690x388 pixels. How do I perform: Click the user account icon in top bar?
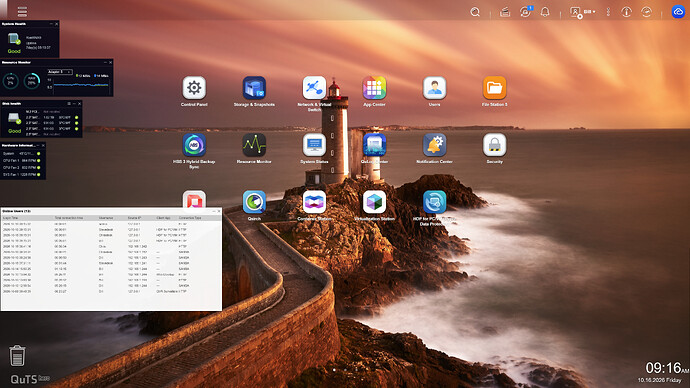click(575, 12)
